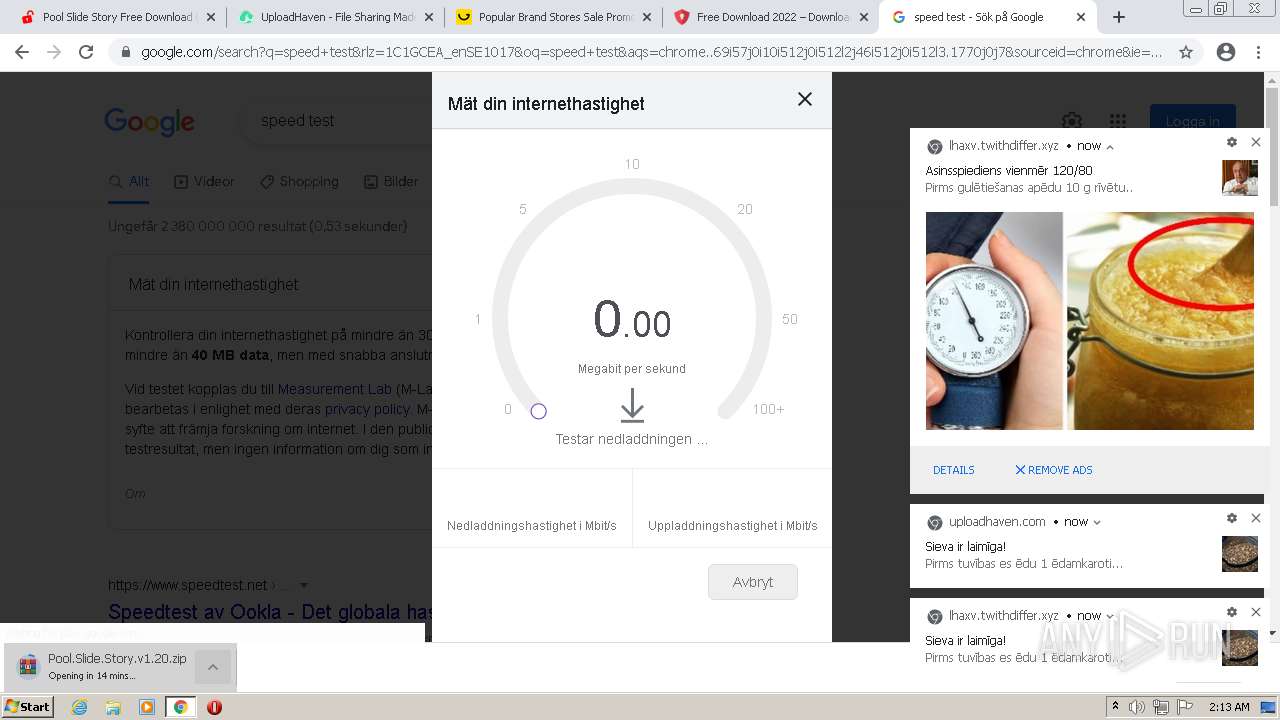Image resolution: width=1280 pixels, height=720 pixels.
Task: Close the speed test dialog with X
Action: (804, 99)
